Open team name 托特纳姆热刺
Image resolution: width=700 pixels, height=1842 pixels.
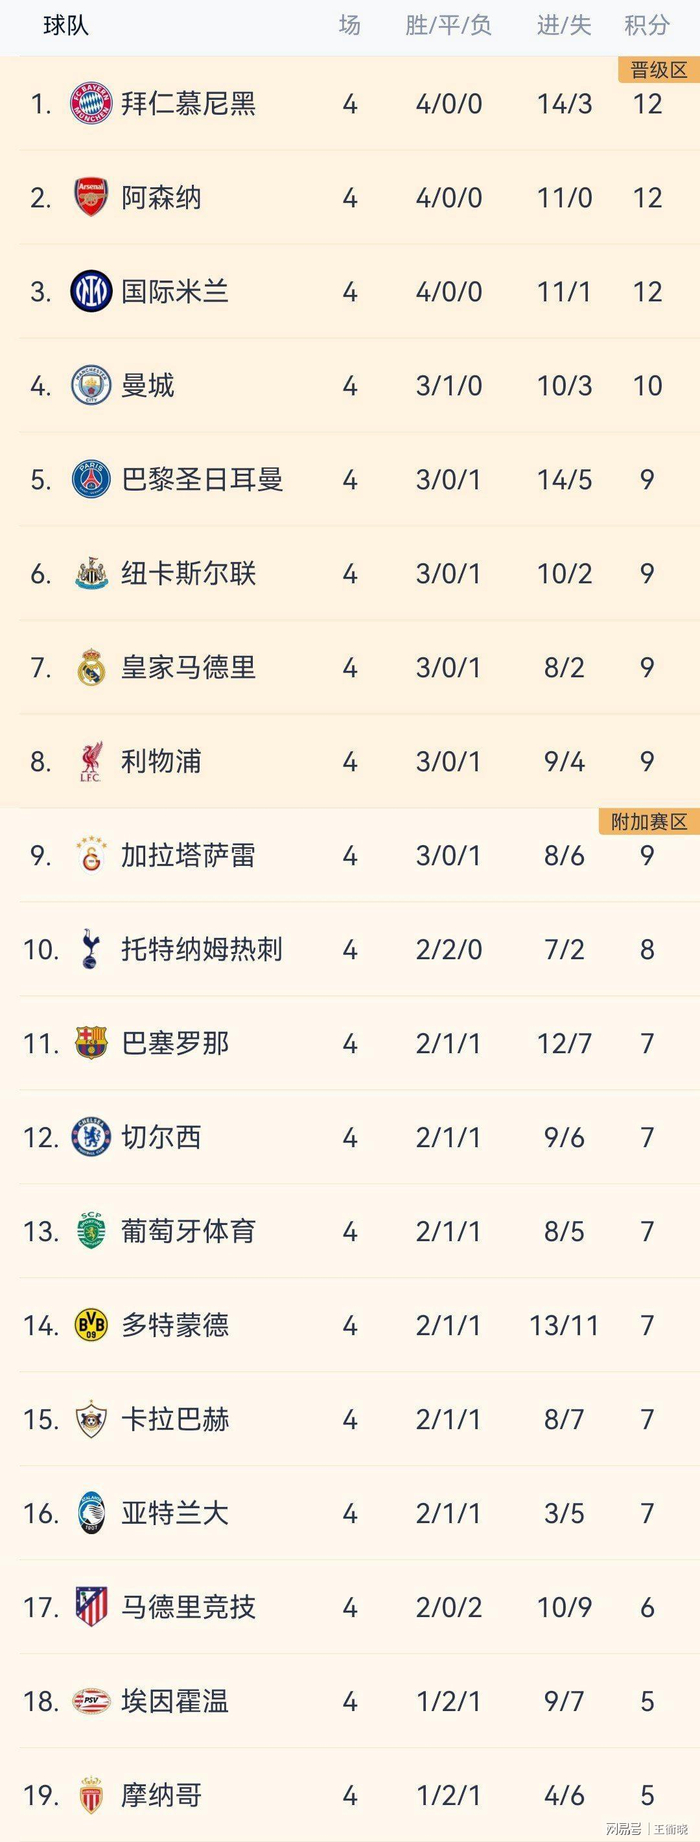[x=202, y=950]
